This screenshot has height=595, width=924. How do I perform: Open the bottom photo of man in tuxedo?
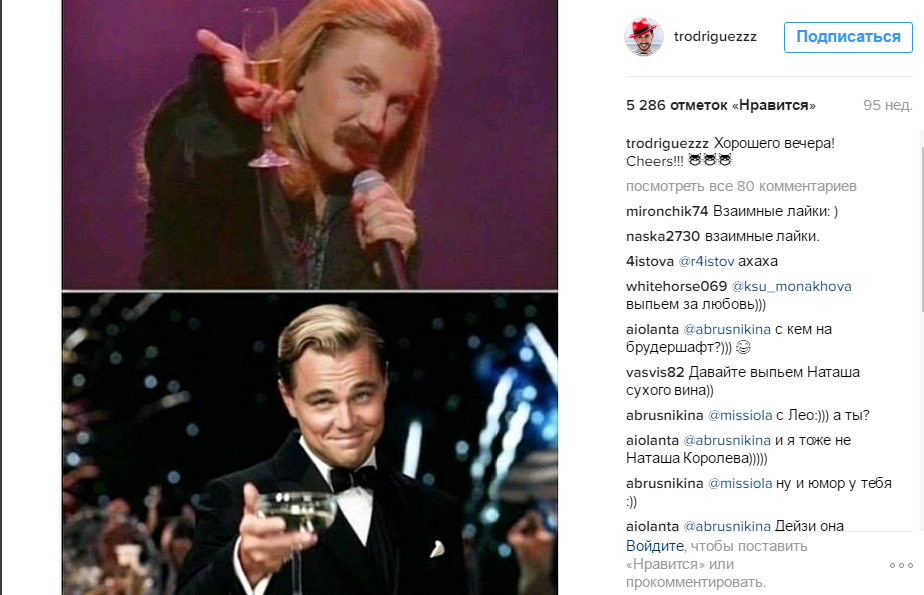point(309,444)
